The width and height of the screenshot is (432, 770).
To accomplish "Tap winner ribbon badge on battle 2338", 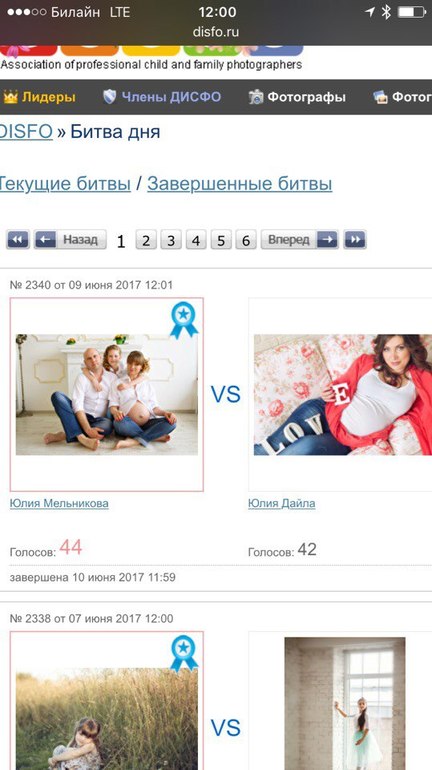I will (x=184, y=654).
